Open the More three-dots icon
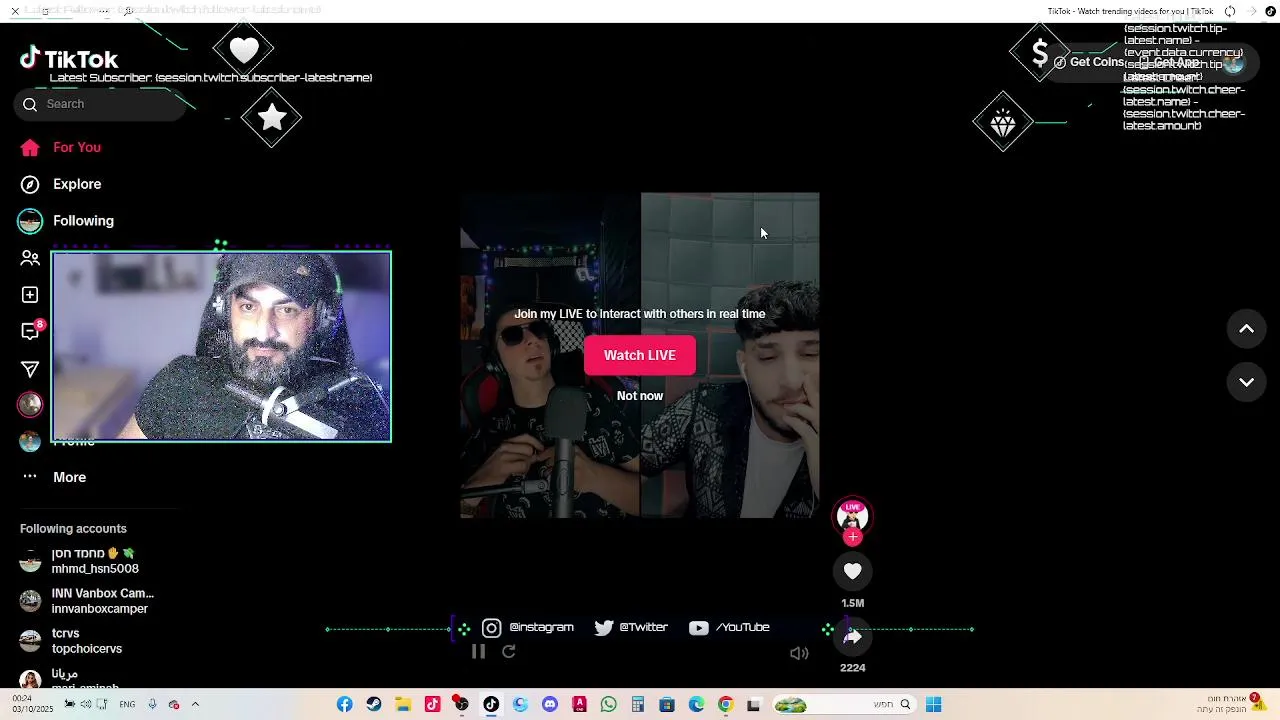 click(30, 477)
